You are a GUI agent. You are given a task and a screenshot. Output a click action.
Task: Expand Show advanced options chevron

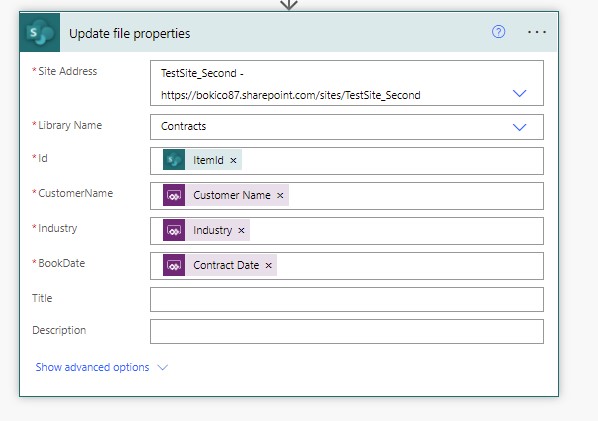(x=163, y=367)
